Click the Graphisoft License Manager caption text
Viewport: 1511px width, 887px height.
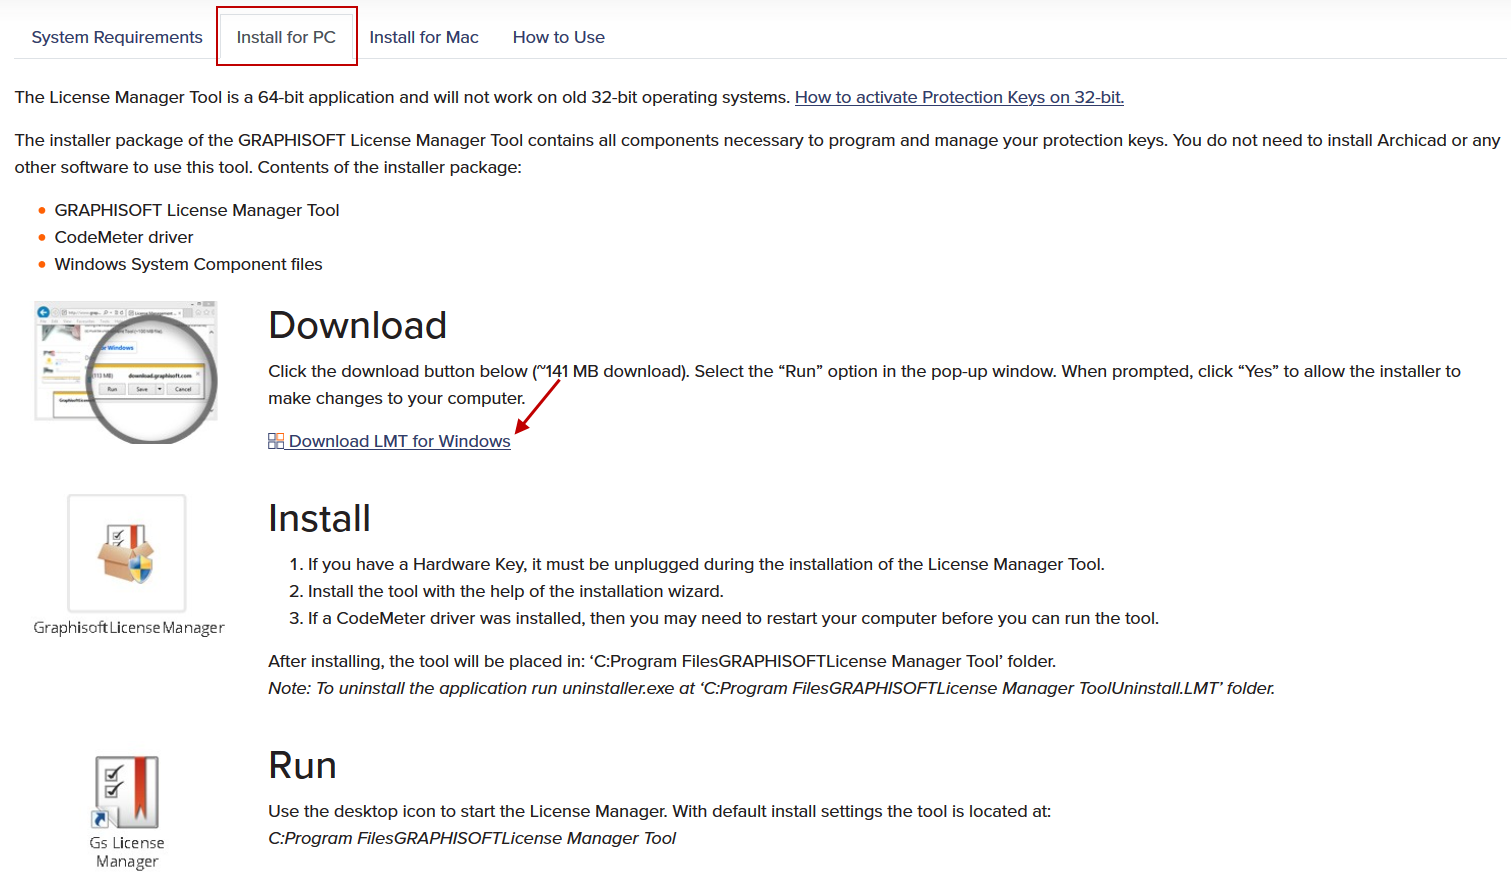tap(129, 628)
